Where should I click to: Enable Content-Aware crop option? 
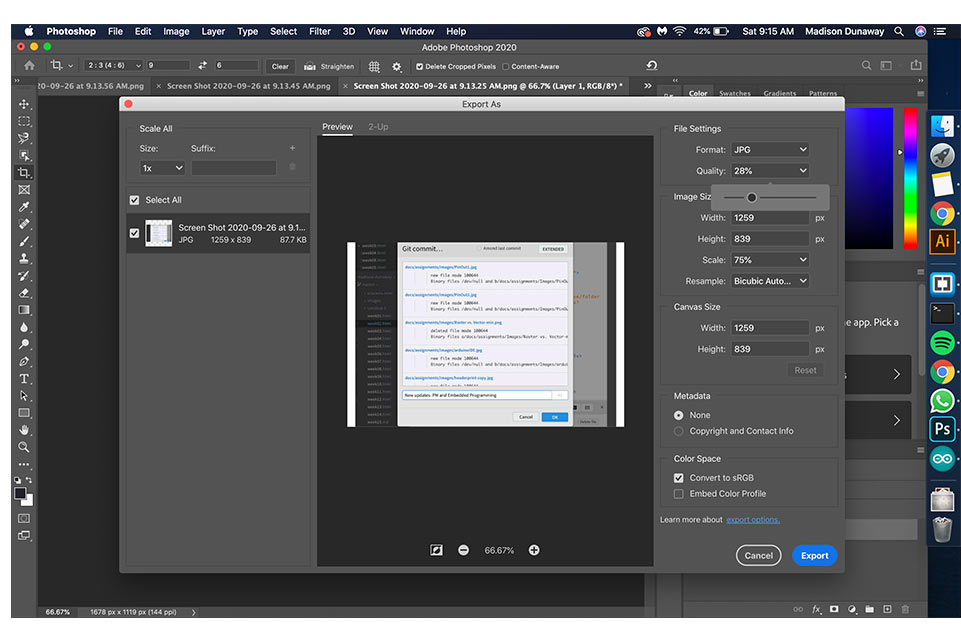tap(506, 66)
